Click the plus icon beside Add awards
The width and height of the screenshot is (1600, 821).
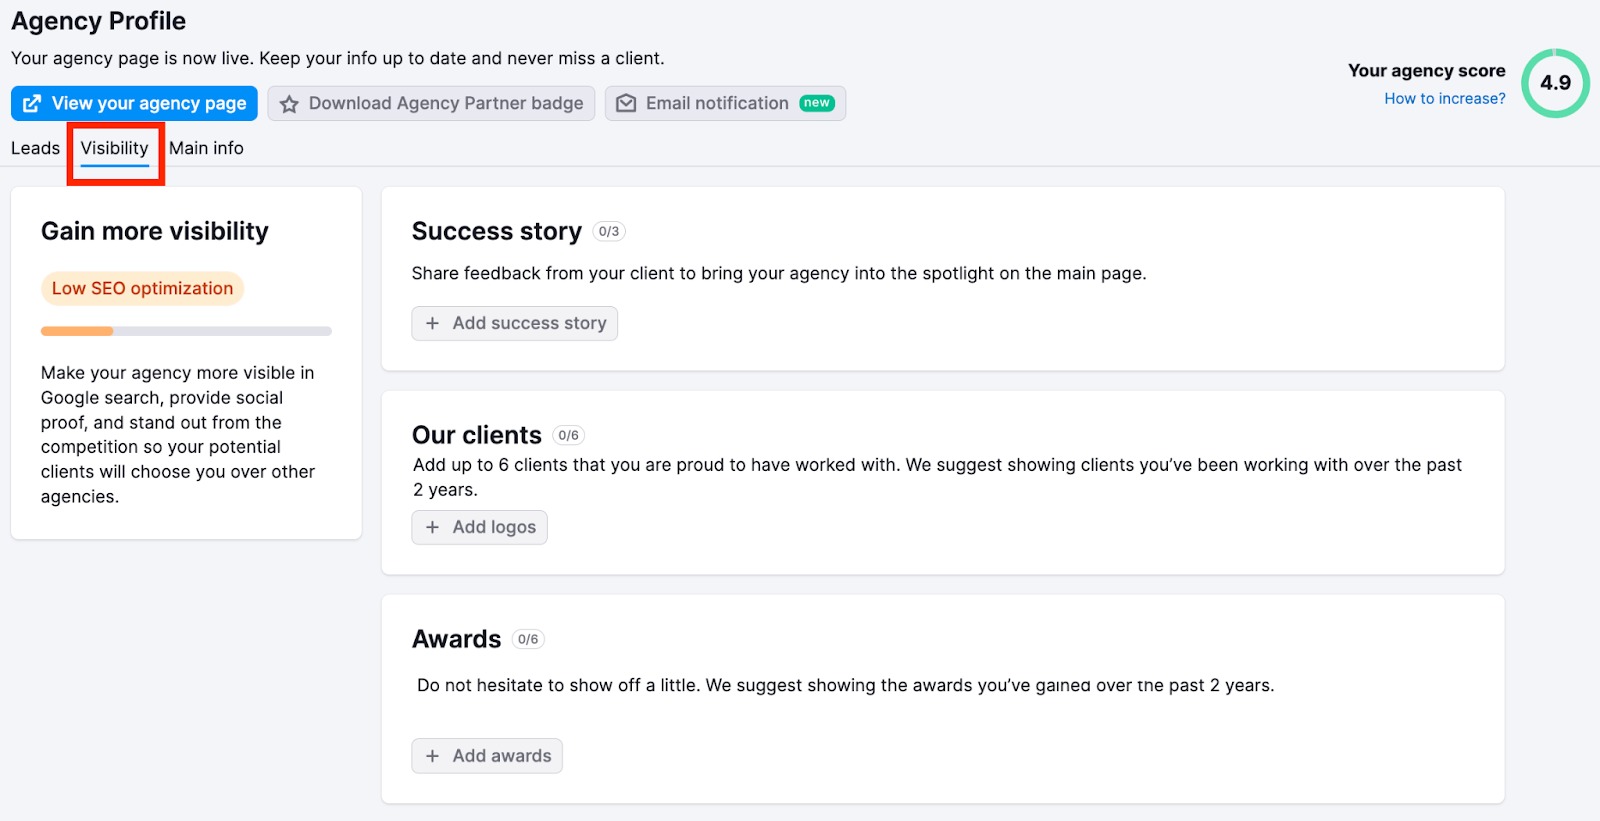click(x=432, y=756)
